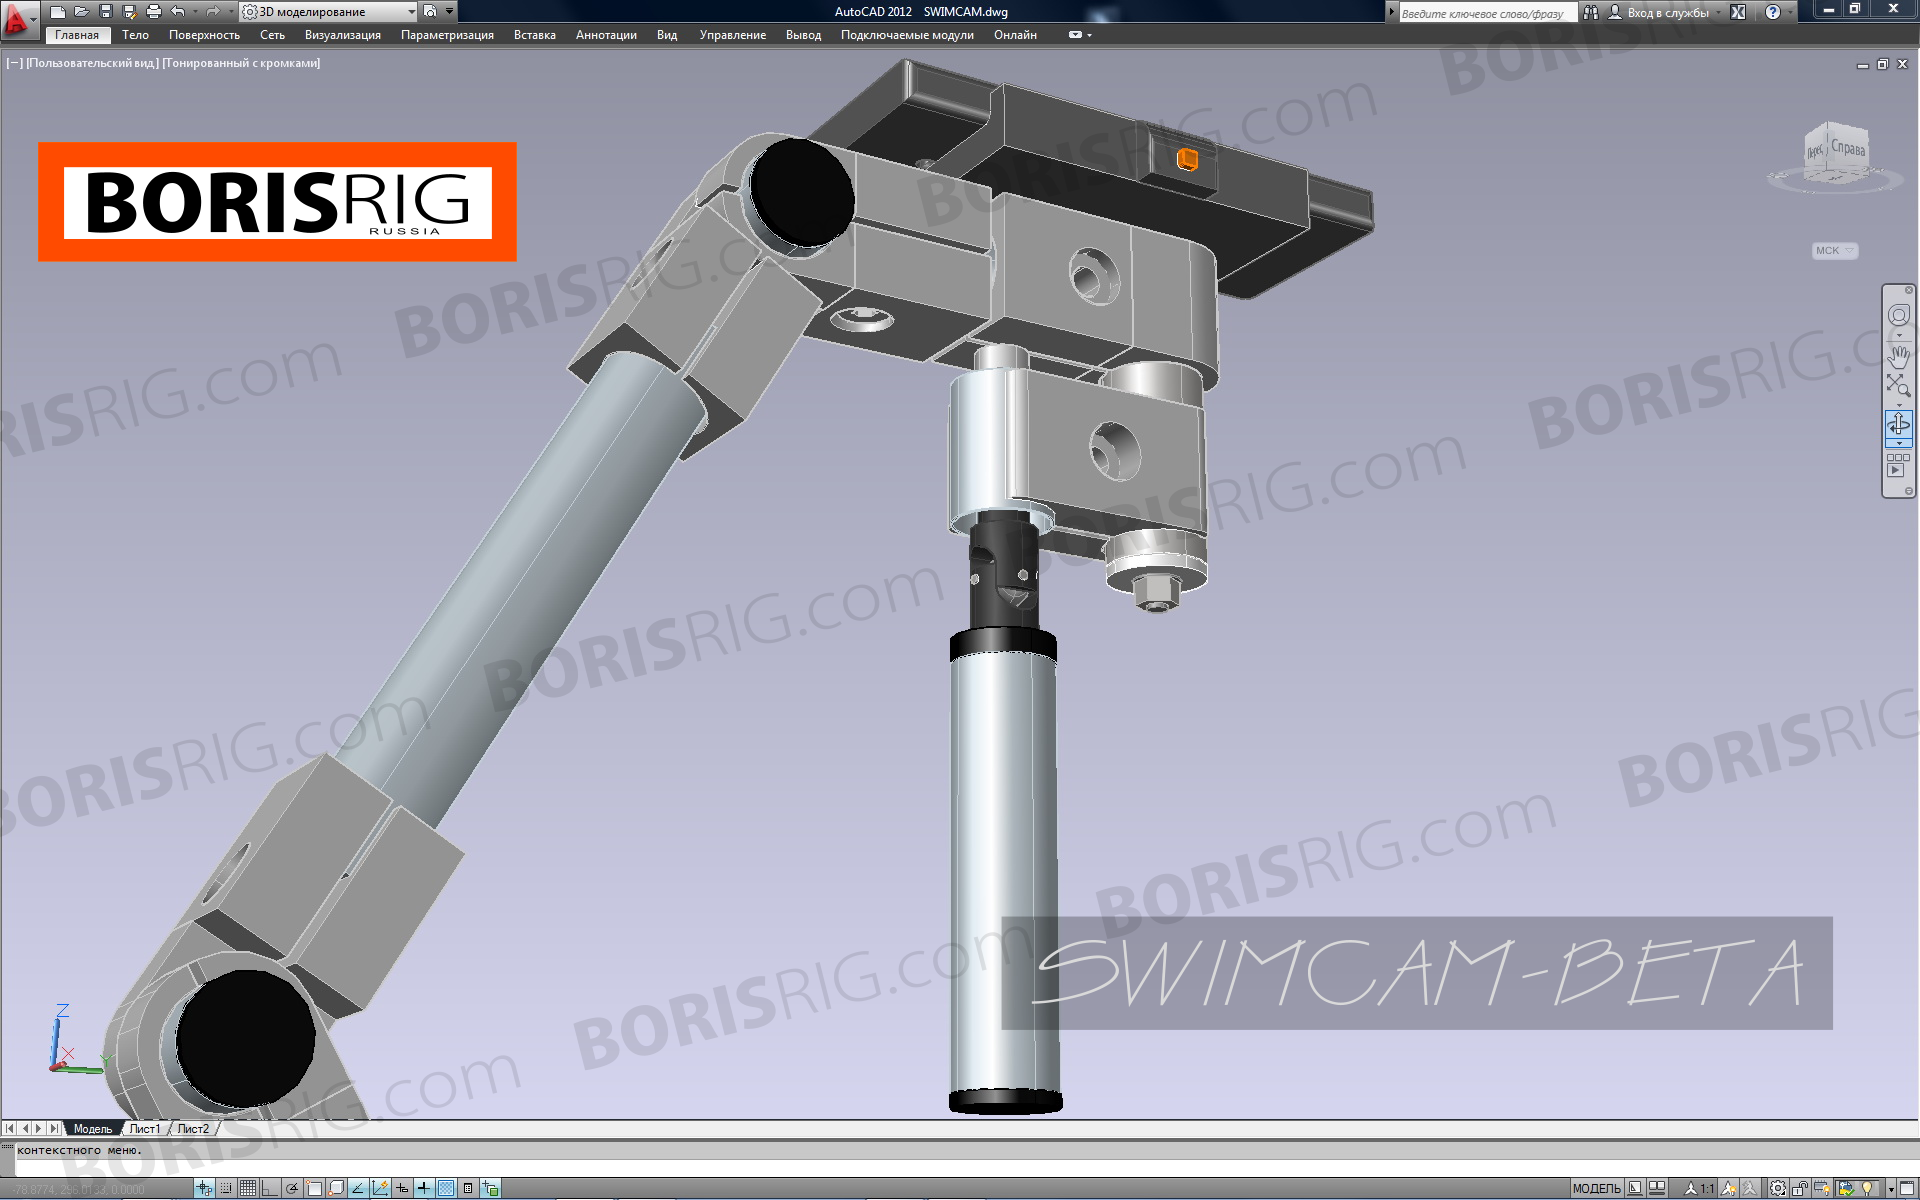This screenshot has height=1200, width=1920.
Task: Click the ViewCube Справа face
Action: [x=1847, y=150]
